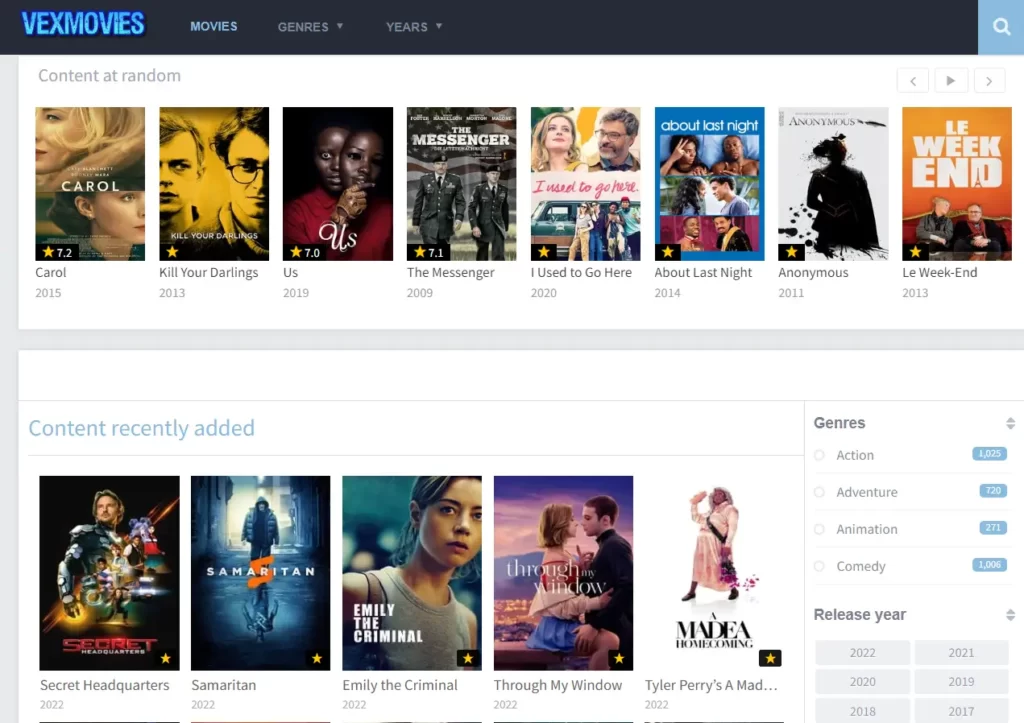Click the Animation count badge 271
Image resolution: width=1024 pixels, height=723 pixels.
coord(993,528)
